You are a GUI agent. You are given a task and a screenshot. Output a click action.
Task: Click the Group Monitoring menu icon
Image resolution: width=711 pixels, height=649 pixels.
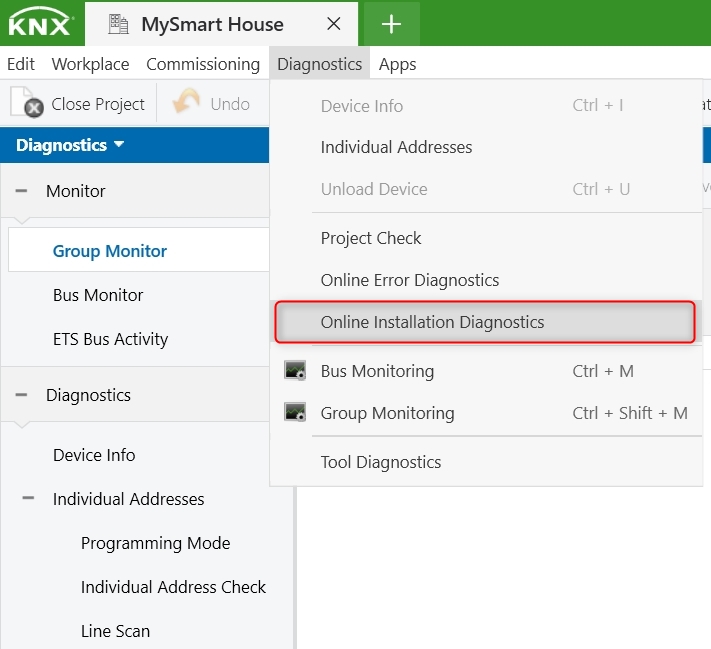point(295,412)
